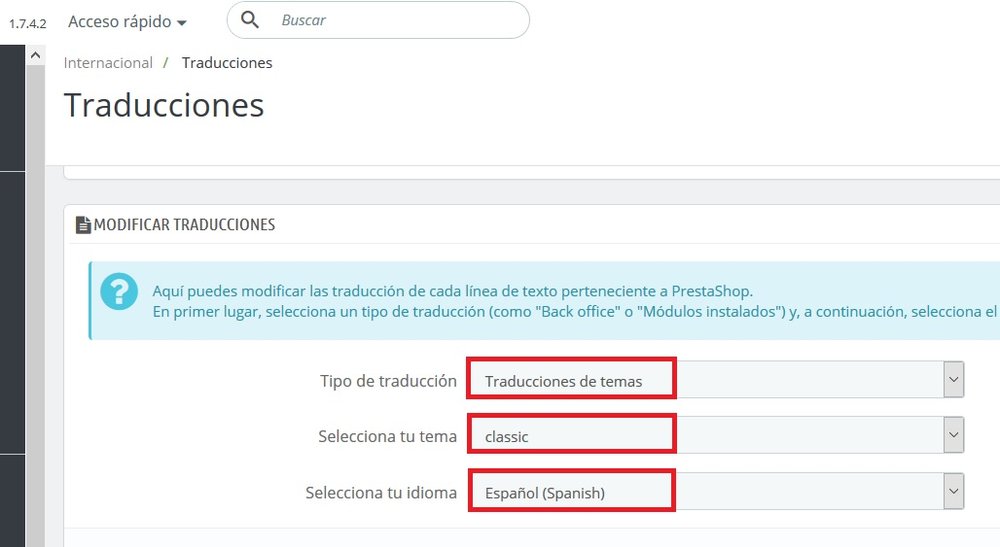Image resolution: width=1000 pixels, height=547 pixels.
Task: Open the Acceso rápido dropdown menu
Action: [x=126, y=22]
